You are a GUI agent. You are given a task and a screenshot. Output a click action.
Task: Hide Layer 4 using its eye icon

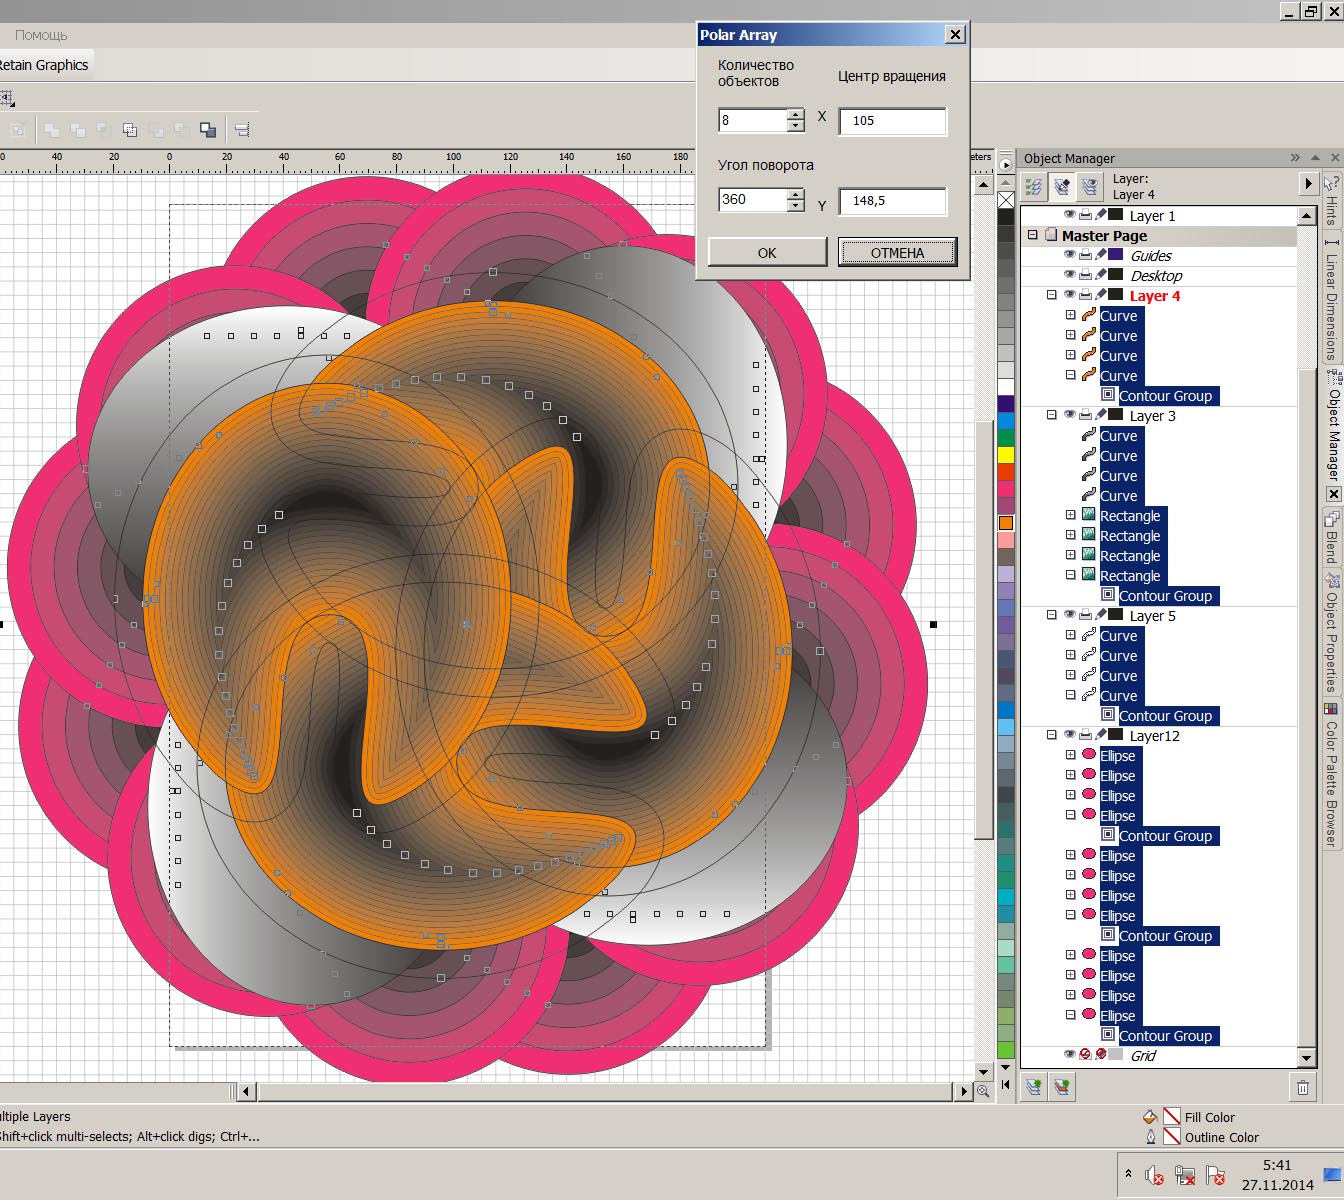click(x=1069, y=295)
